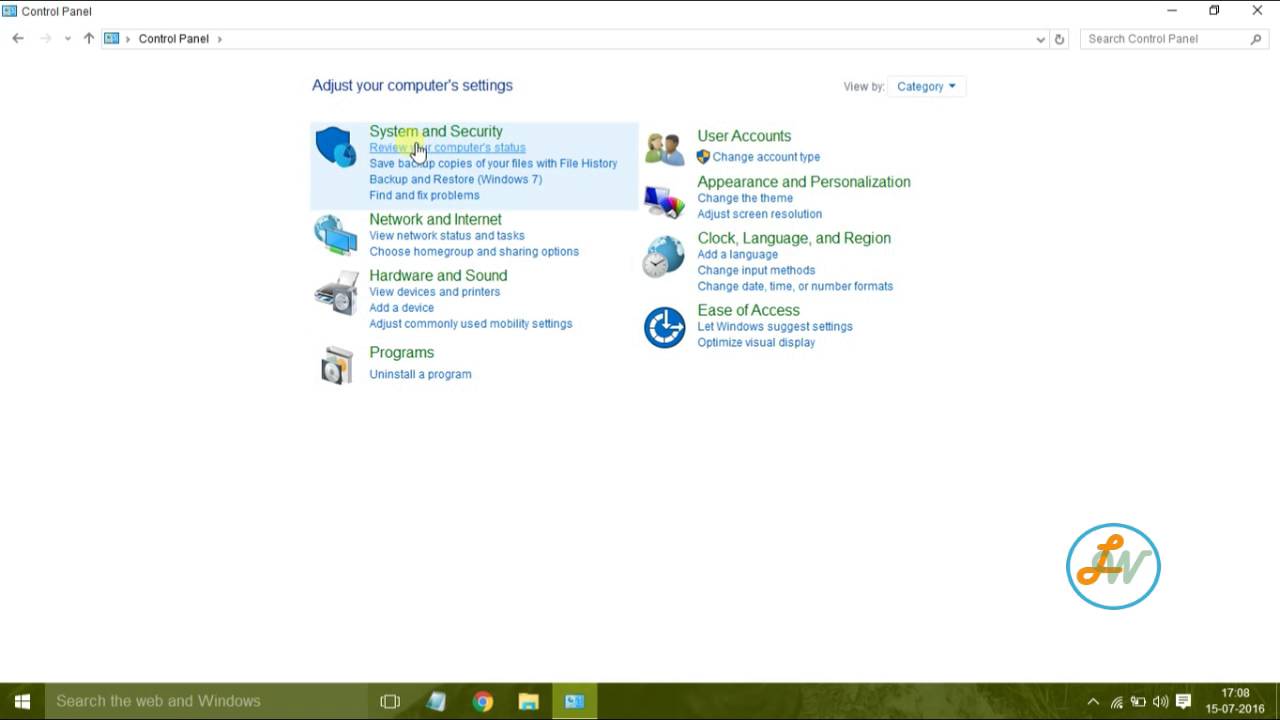Open Adjust commonly used mobility settings
Viewport: 1280px width, 720px height.
click(471, 324)
